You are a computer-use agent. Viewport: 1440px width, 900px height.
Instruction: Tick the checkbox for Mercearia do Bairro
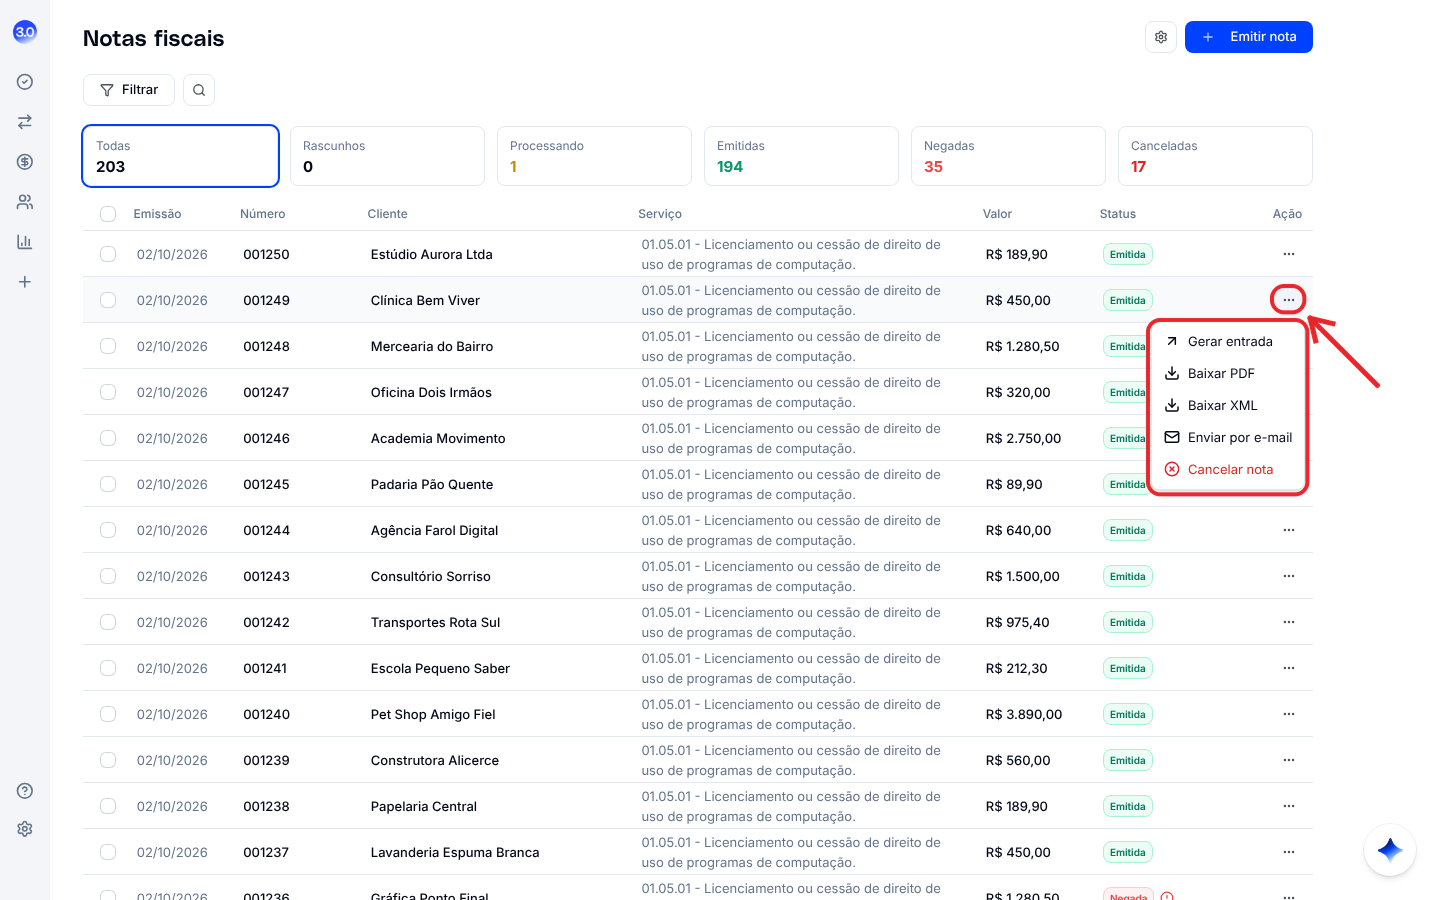[108, 346]
